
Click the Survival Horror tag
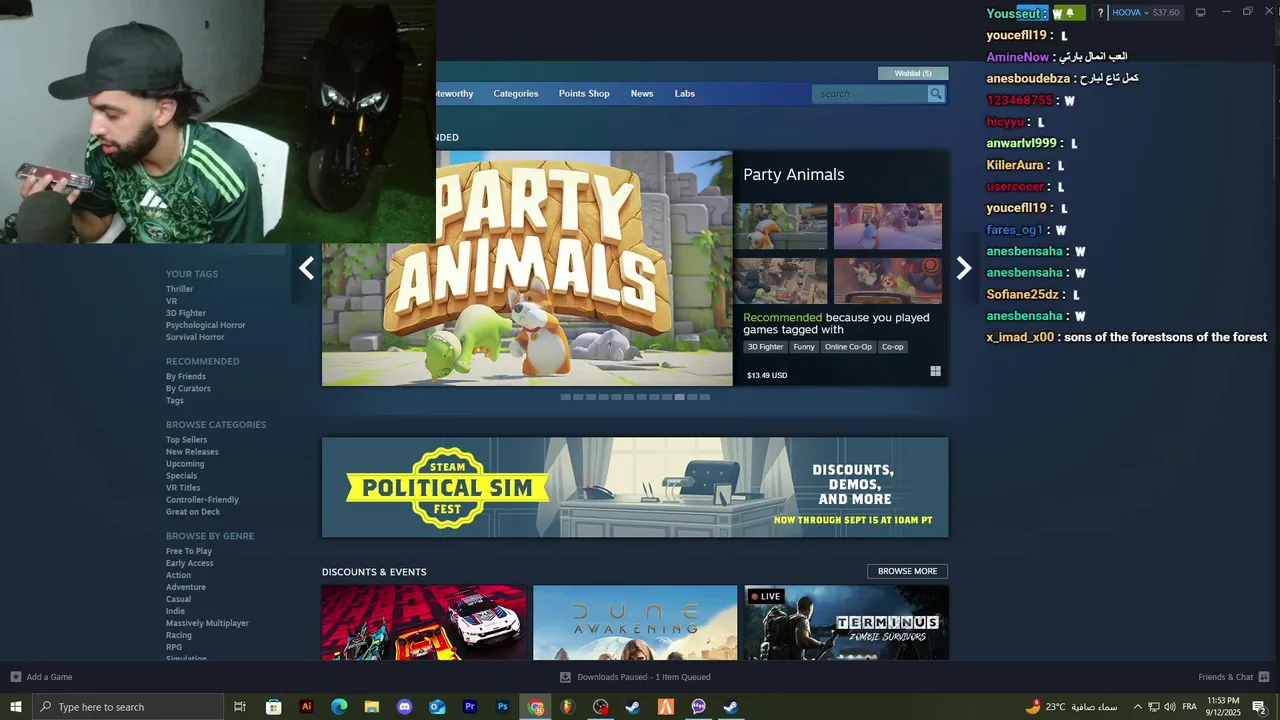pyautogui.click(x=195, y=337)
